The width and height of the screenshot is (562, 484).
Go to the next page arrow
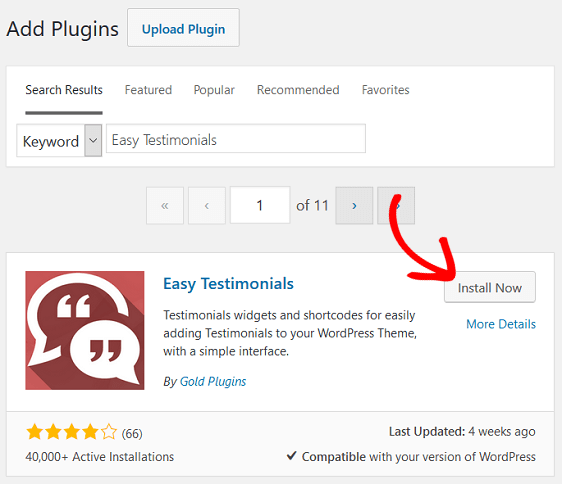click(354, 205)
